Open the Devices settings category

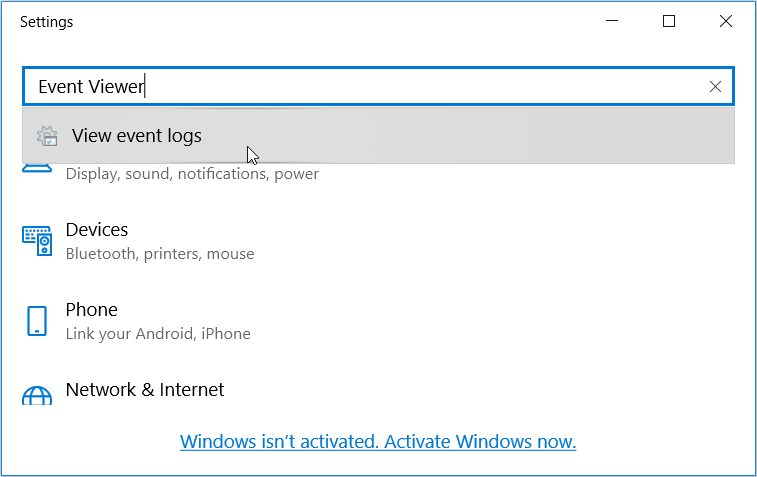tap(97, 230)
